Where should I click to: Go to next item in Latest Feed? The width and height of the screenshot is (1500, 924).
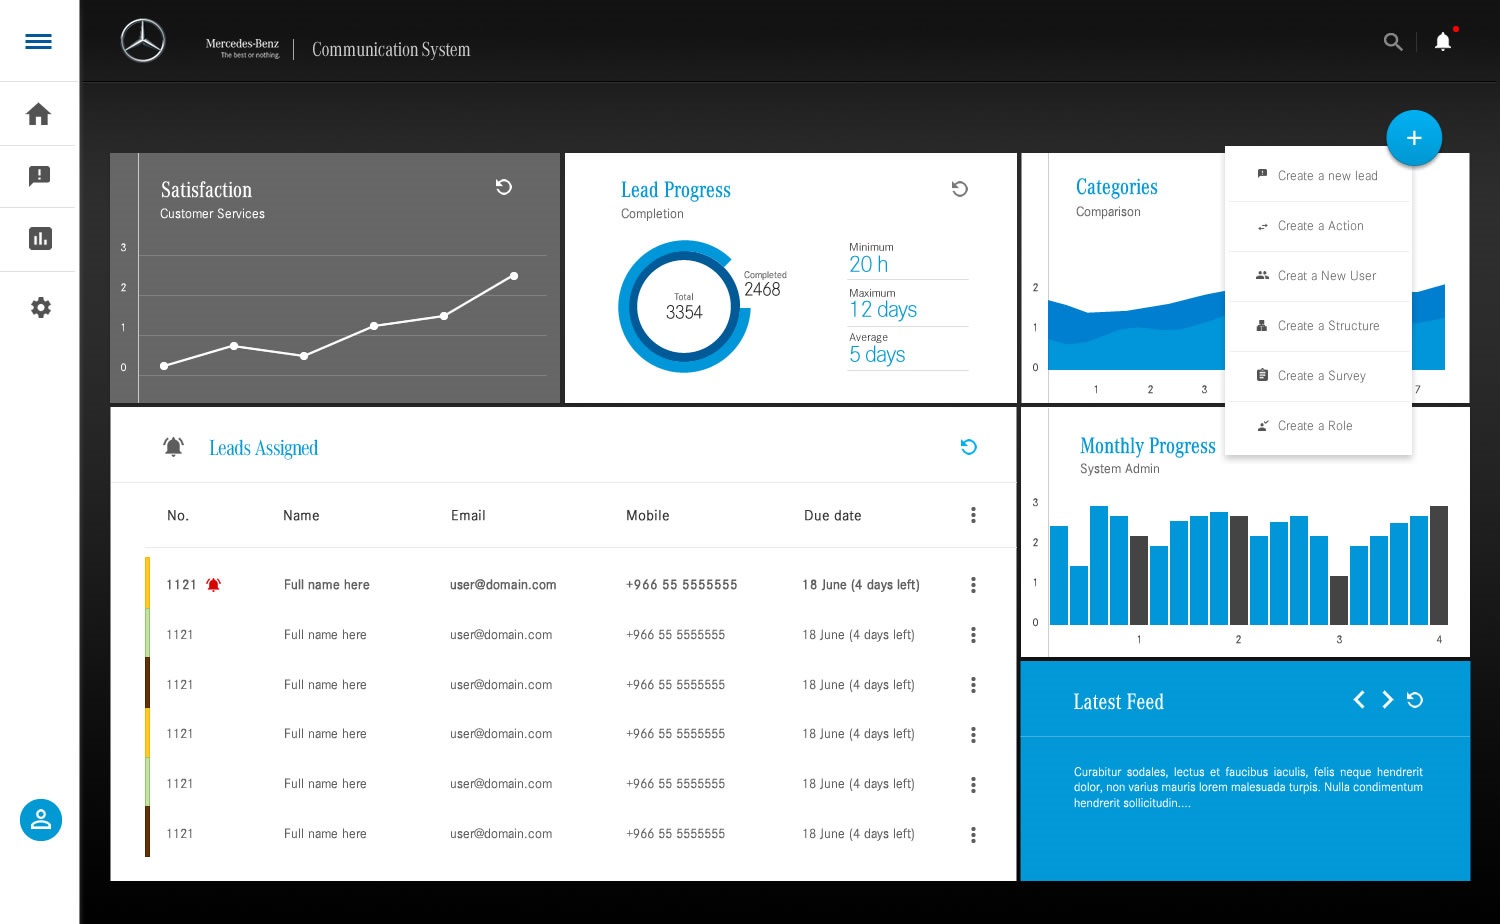coord(1387,700)
